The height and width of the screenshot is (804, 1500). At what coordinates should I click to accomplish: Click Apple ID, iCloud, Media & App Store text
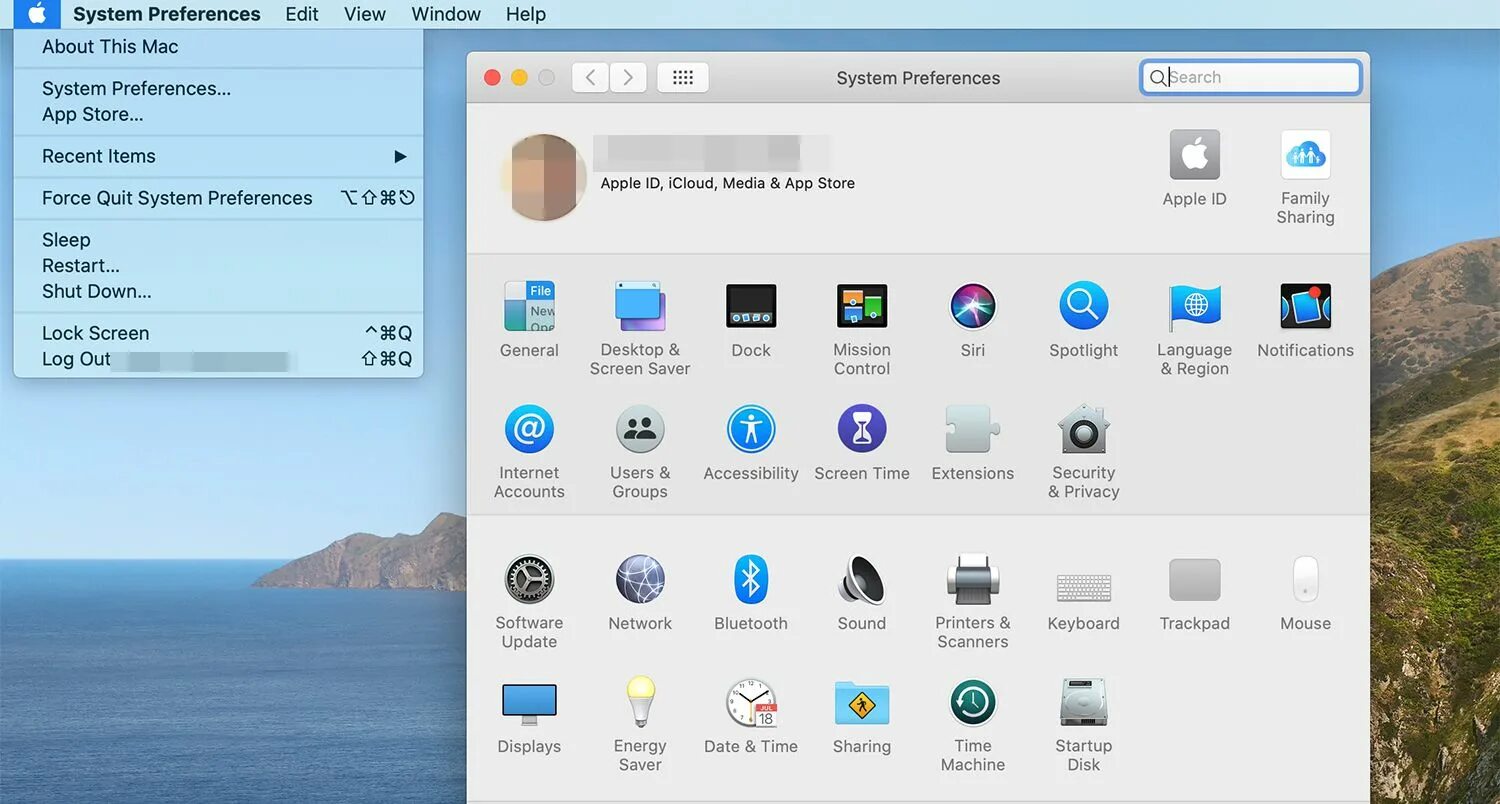728,183
